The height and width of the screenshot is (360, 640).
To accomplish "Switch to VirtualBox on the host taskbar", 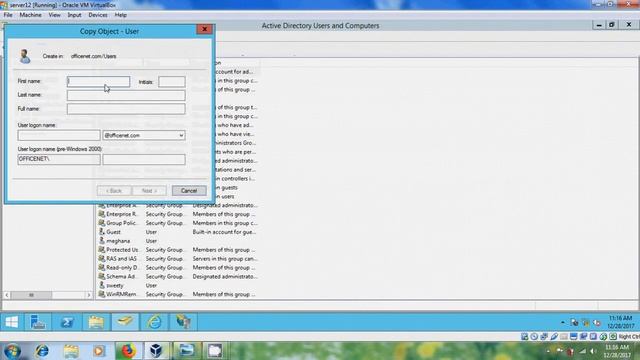I will tap(156, 351).
